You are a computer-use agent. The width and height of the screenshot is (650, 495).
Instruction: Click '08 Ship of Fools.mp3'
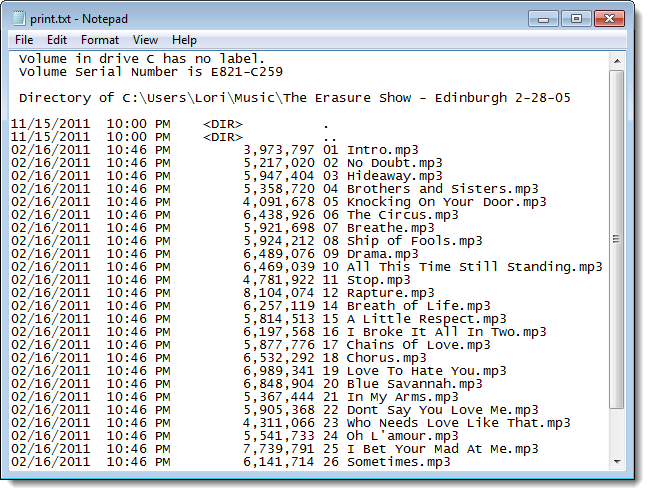coord(403,241)
